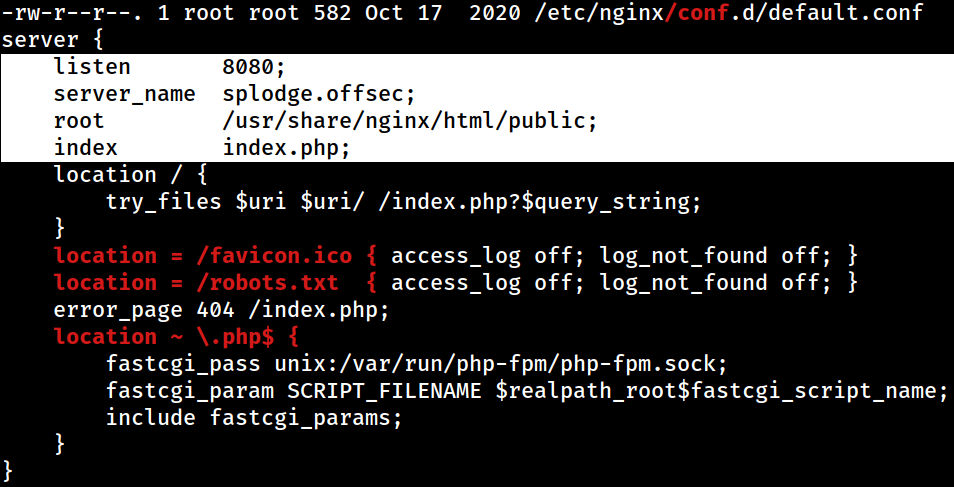954x487 pixels.
Task: Click the SCRIPT_FILENAME parameter text
Action: (383, 391)
